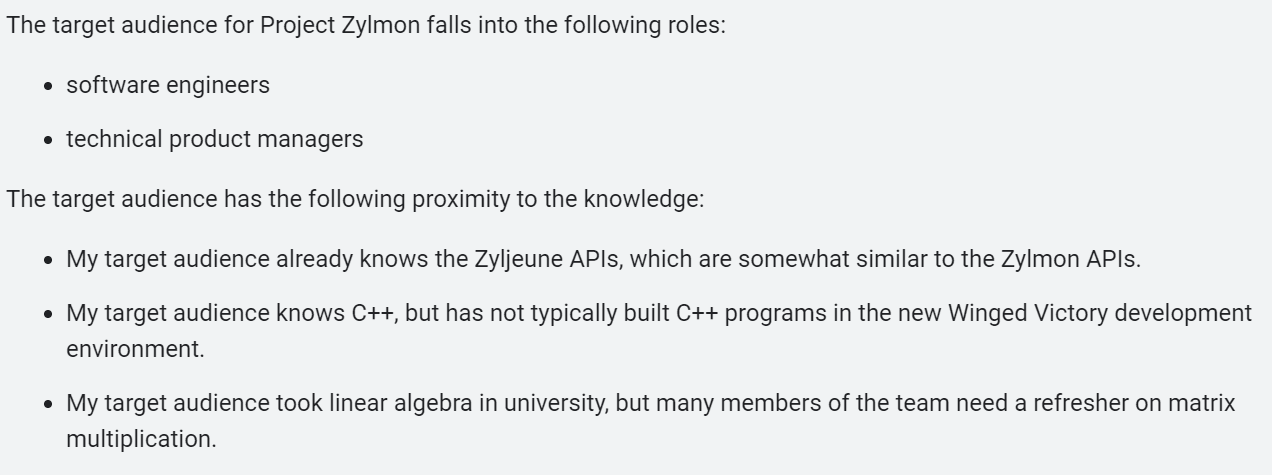
Task: Click the bullet dot before "technical product managers"
Action: click(x=49, y=140)
